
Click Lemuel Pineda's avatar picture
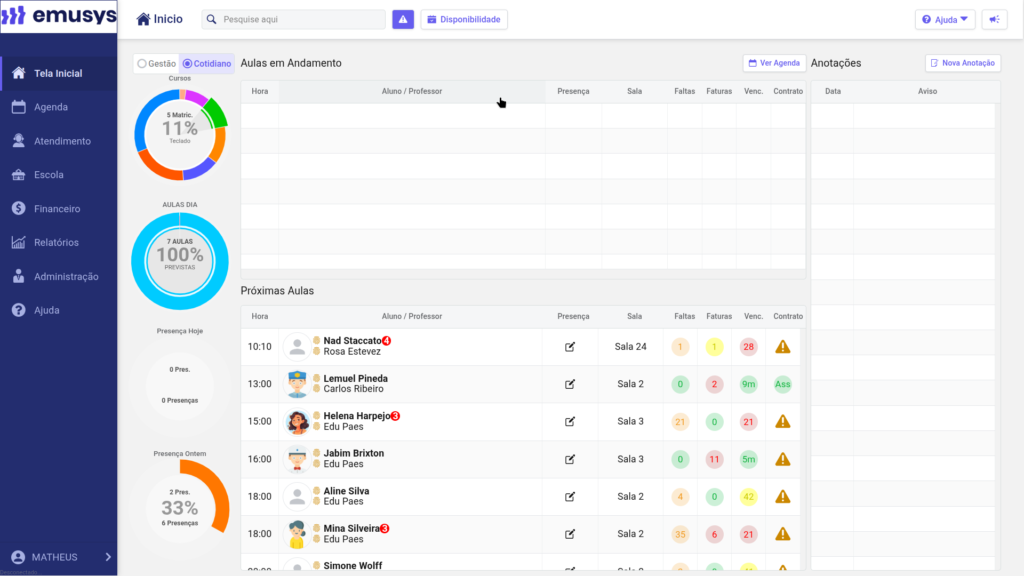(x=297, y=384)
